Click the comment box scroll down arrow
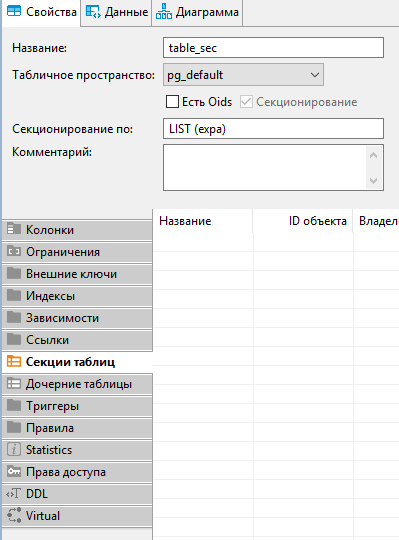The image size is (399, 540). click(x=374, y=180)
